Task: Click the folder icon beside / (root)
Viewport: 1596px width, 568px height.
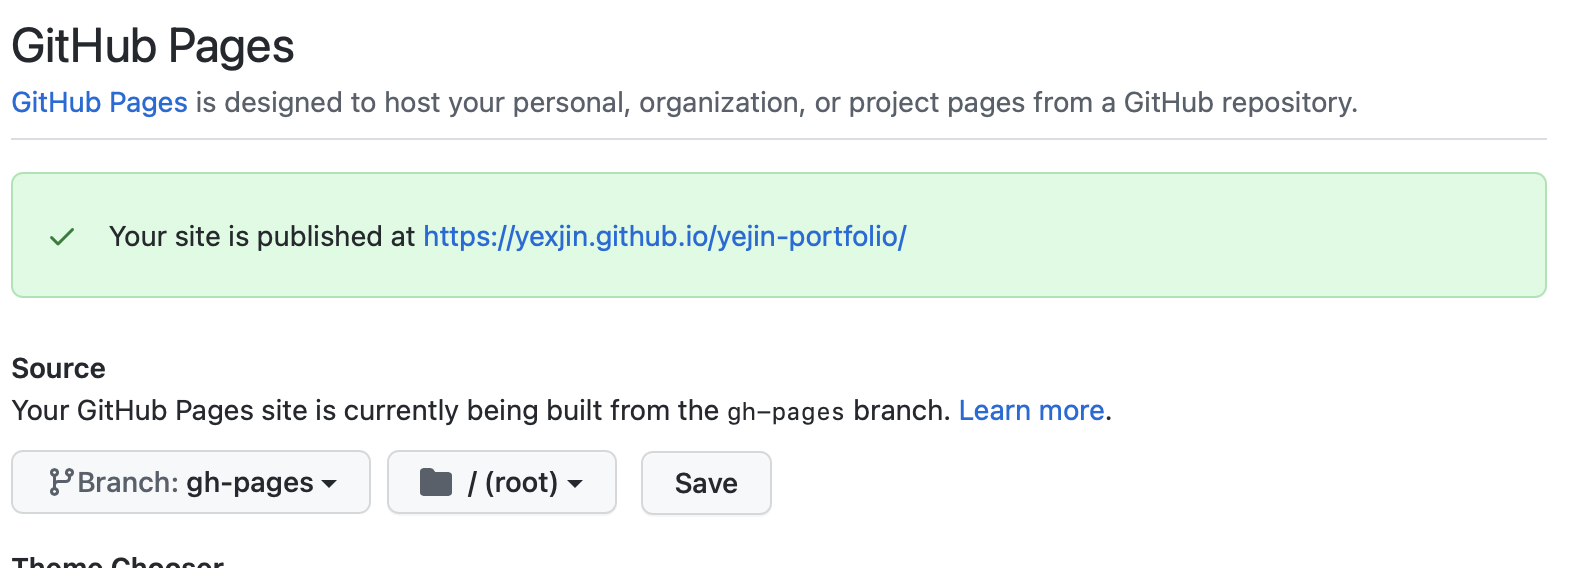Action: pyautogui.click(x=436, y=482)
